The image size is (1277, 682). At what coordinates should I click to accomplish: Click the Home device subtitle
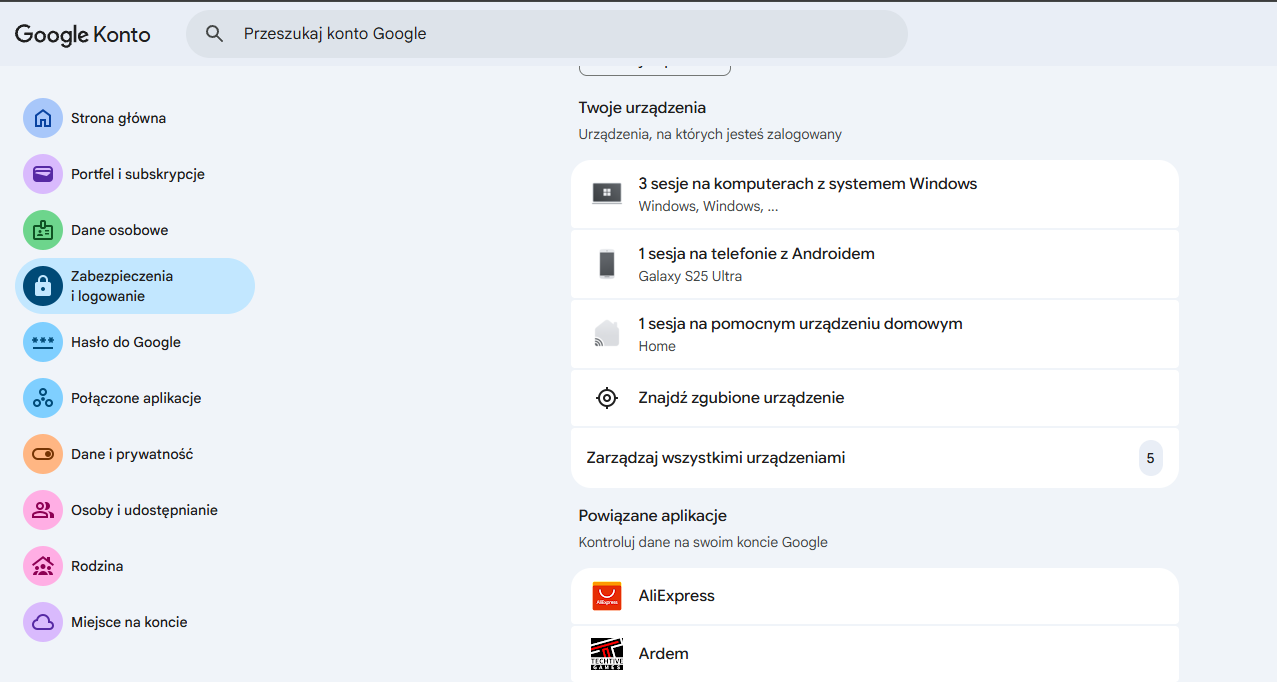click(657, 346)
